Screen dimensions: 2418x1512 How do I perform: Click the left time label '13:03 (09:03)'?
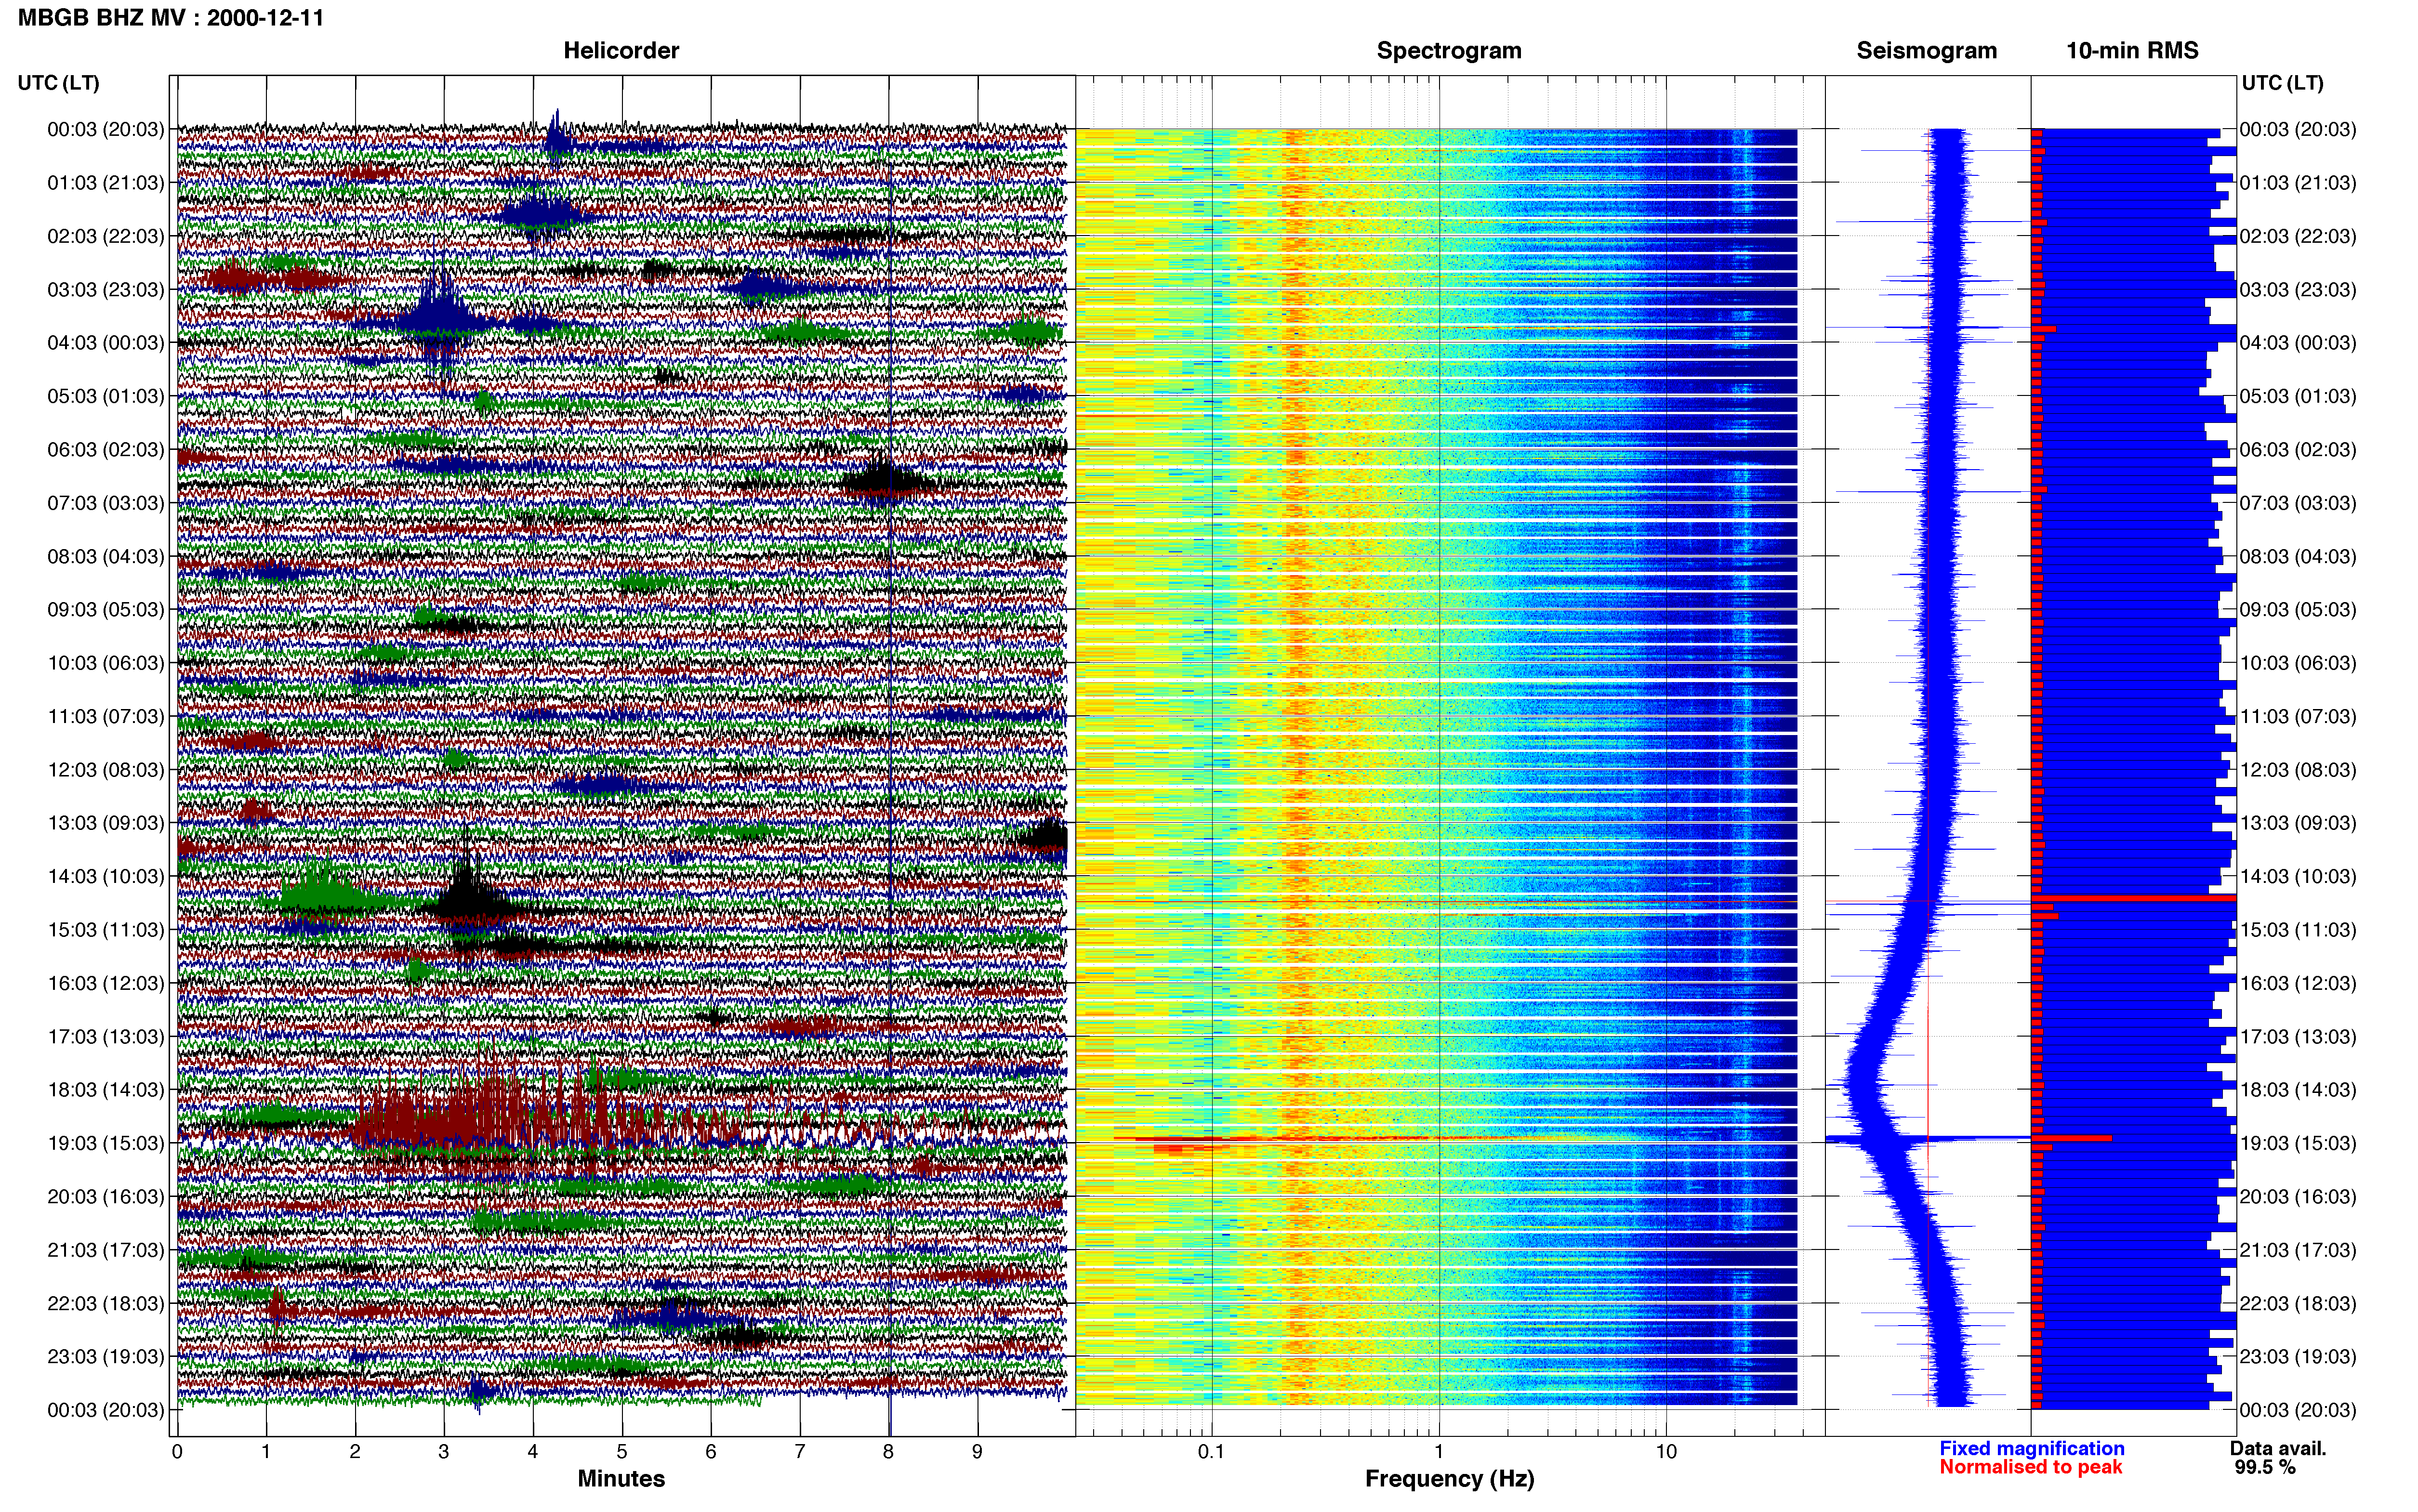pos(105,823)
